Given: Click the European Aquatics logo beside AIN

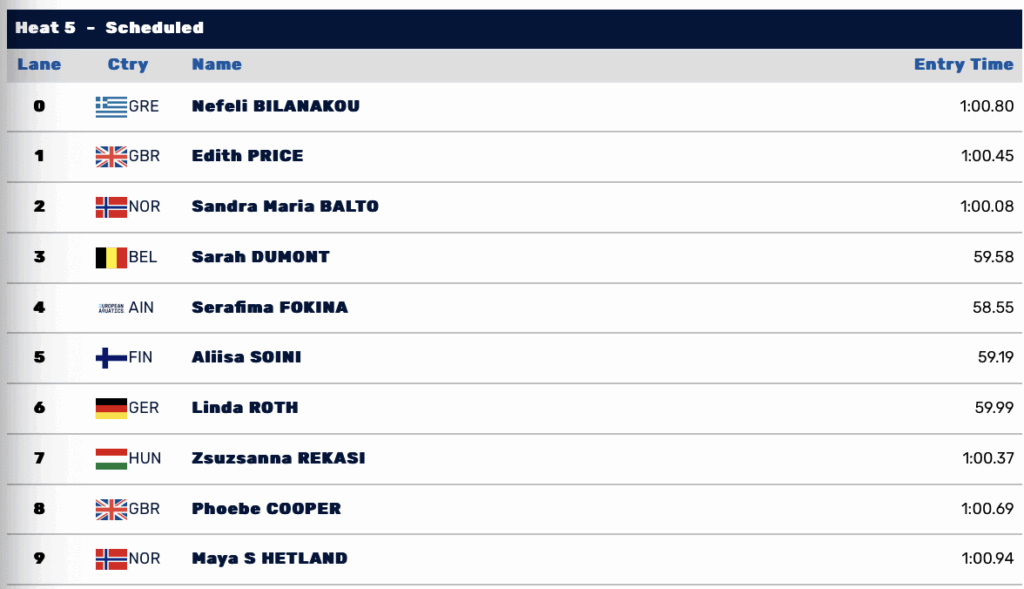Looking at the screenshot, I should click(x=111, y=308).
